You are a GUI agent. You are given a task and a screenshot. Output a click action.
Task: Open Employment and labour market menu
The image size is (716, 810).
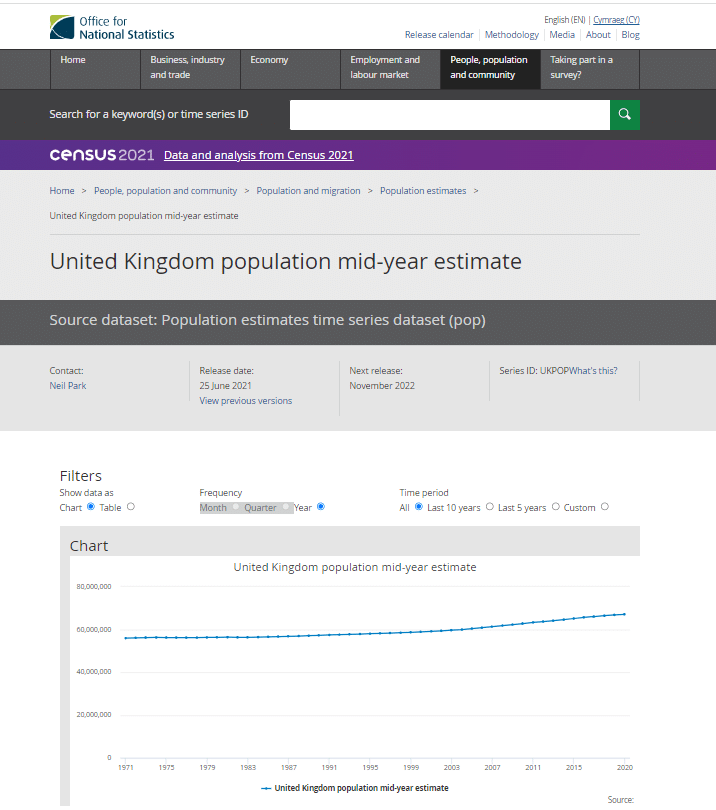(x=385, y=67)
